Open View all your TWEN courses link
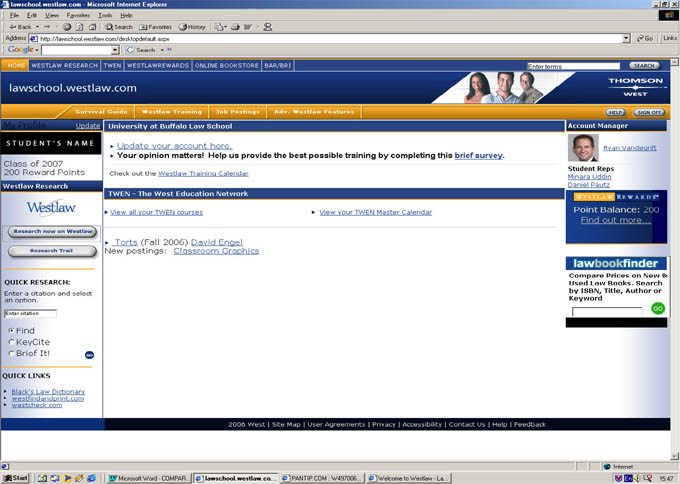Screen dimensions: 680x484 pos(156,213)
